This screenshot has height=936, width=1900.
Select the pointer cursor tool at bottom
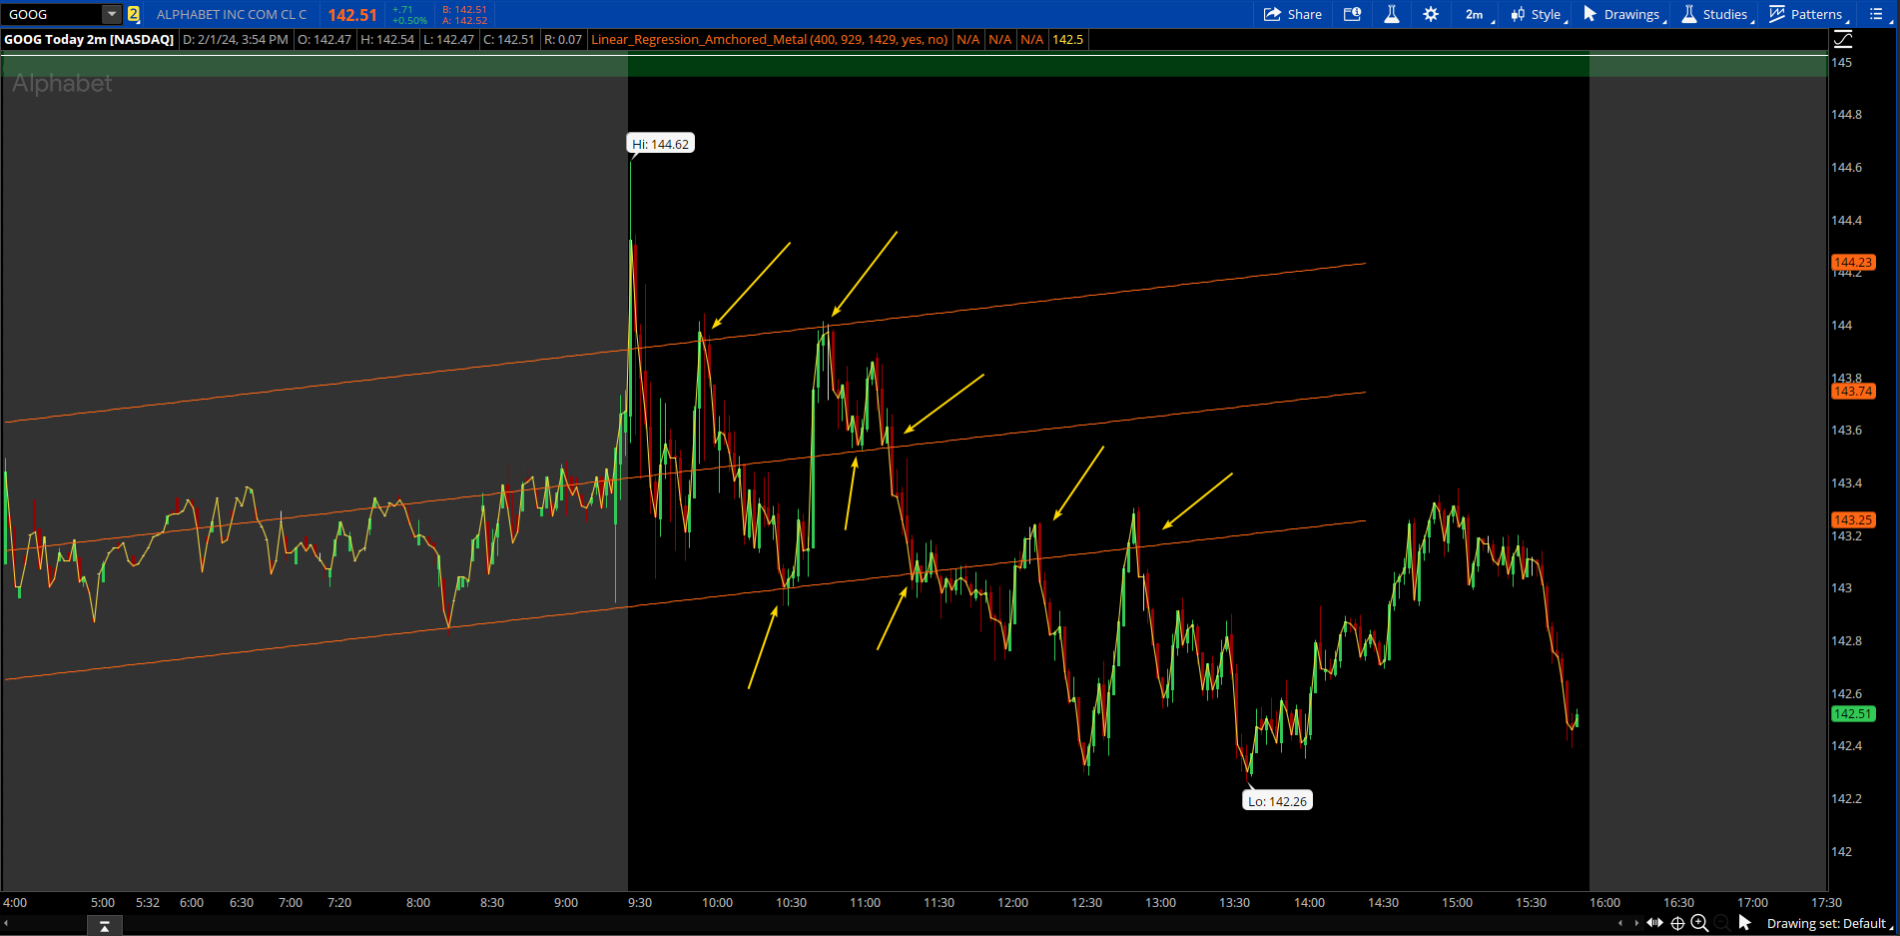coord(1745,923)
